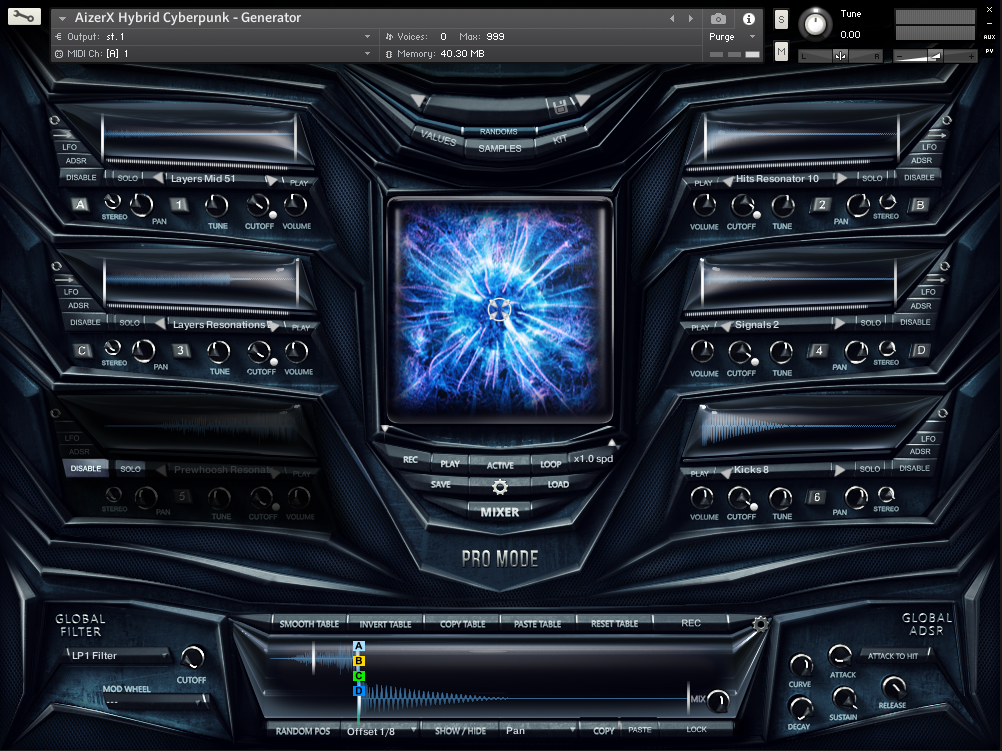The height and width of the screenshot is (751, 1002).
Task: Select green marker C in the table
Action: point(358,676)
